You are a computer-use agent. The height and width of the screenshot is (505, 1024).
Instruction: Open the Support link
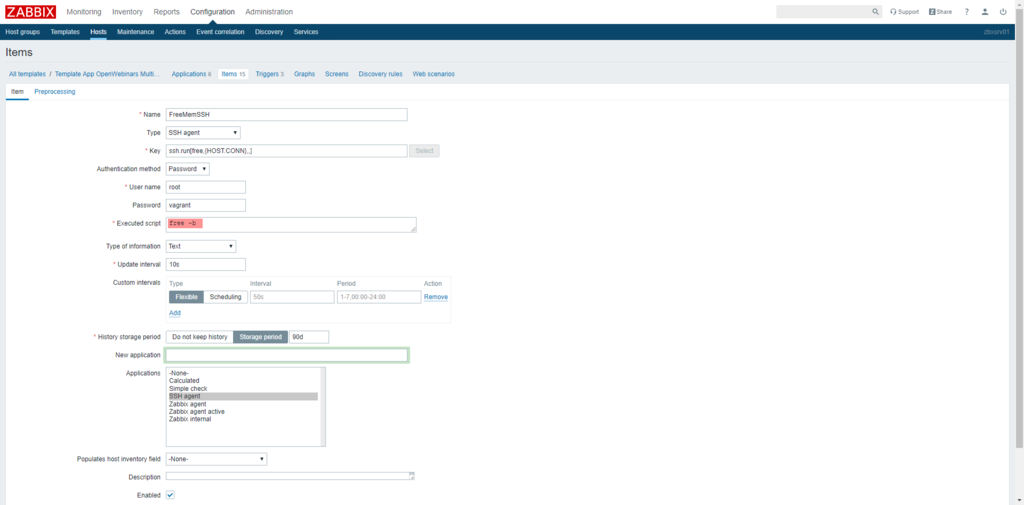[905, 12]
